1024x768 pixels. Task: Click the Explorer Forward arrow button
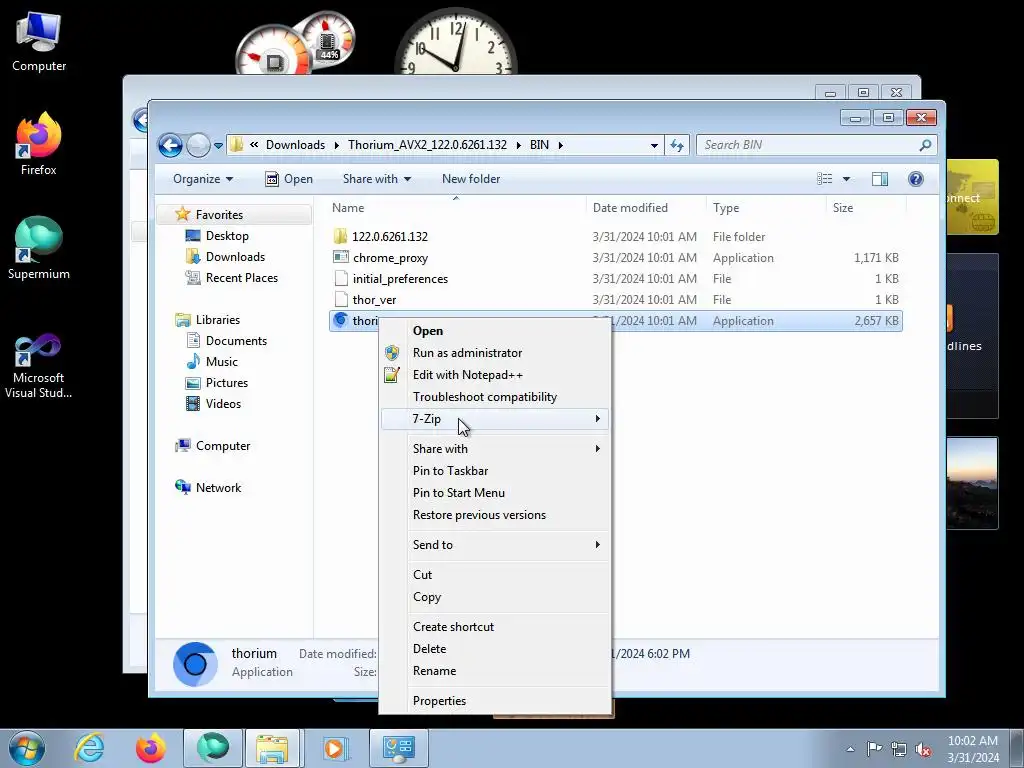(x=198, y=145)
